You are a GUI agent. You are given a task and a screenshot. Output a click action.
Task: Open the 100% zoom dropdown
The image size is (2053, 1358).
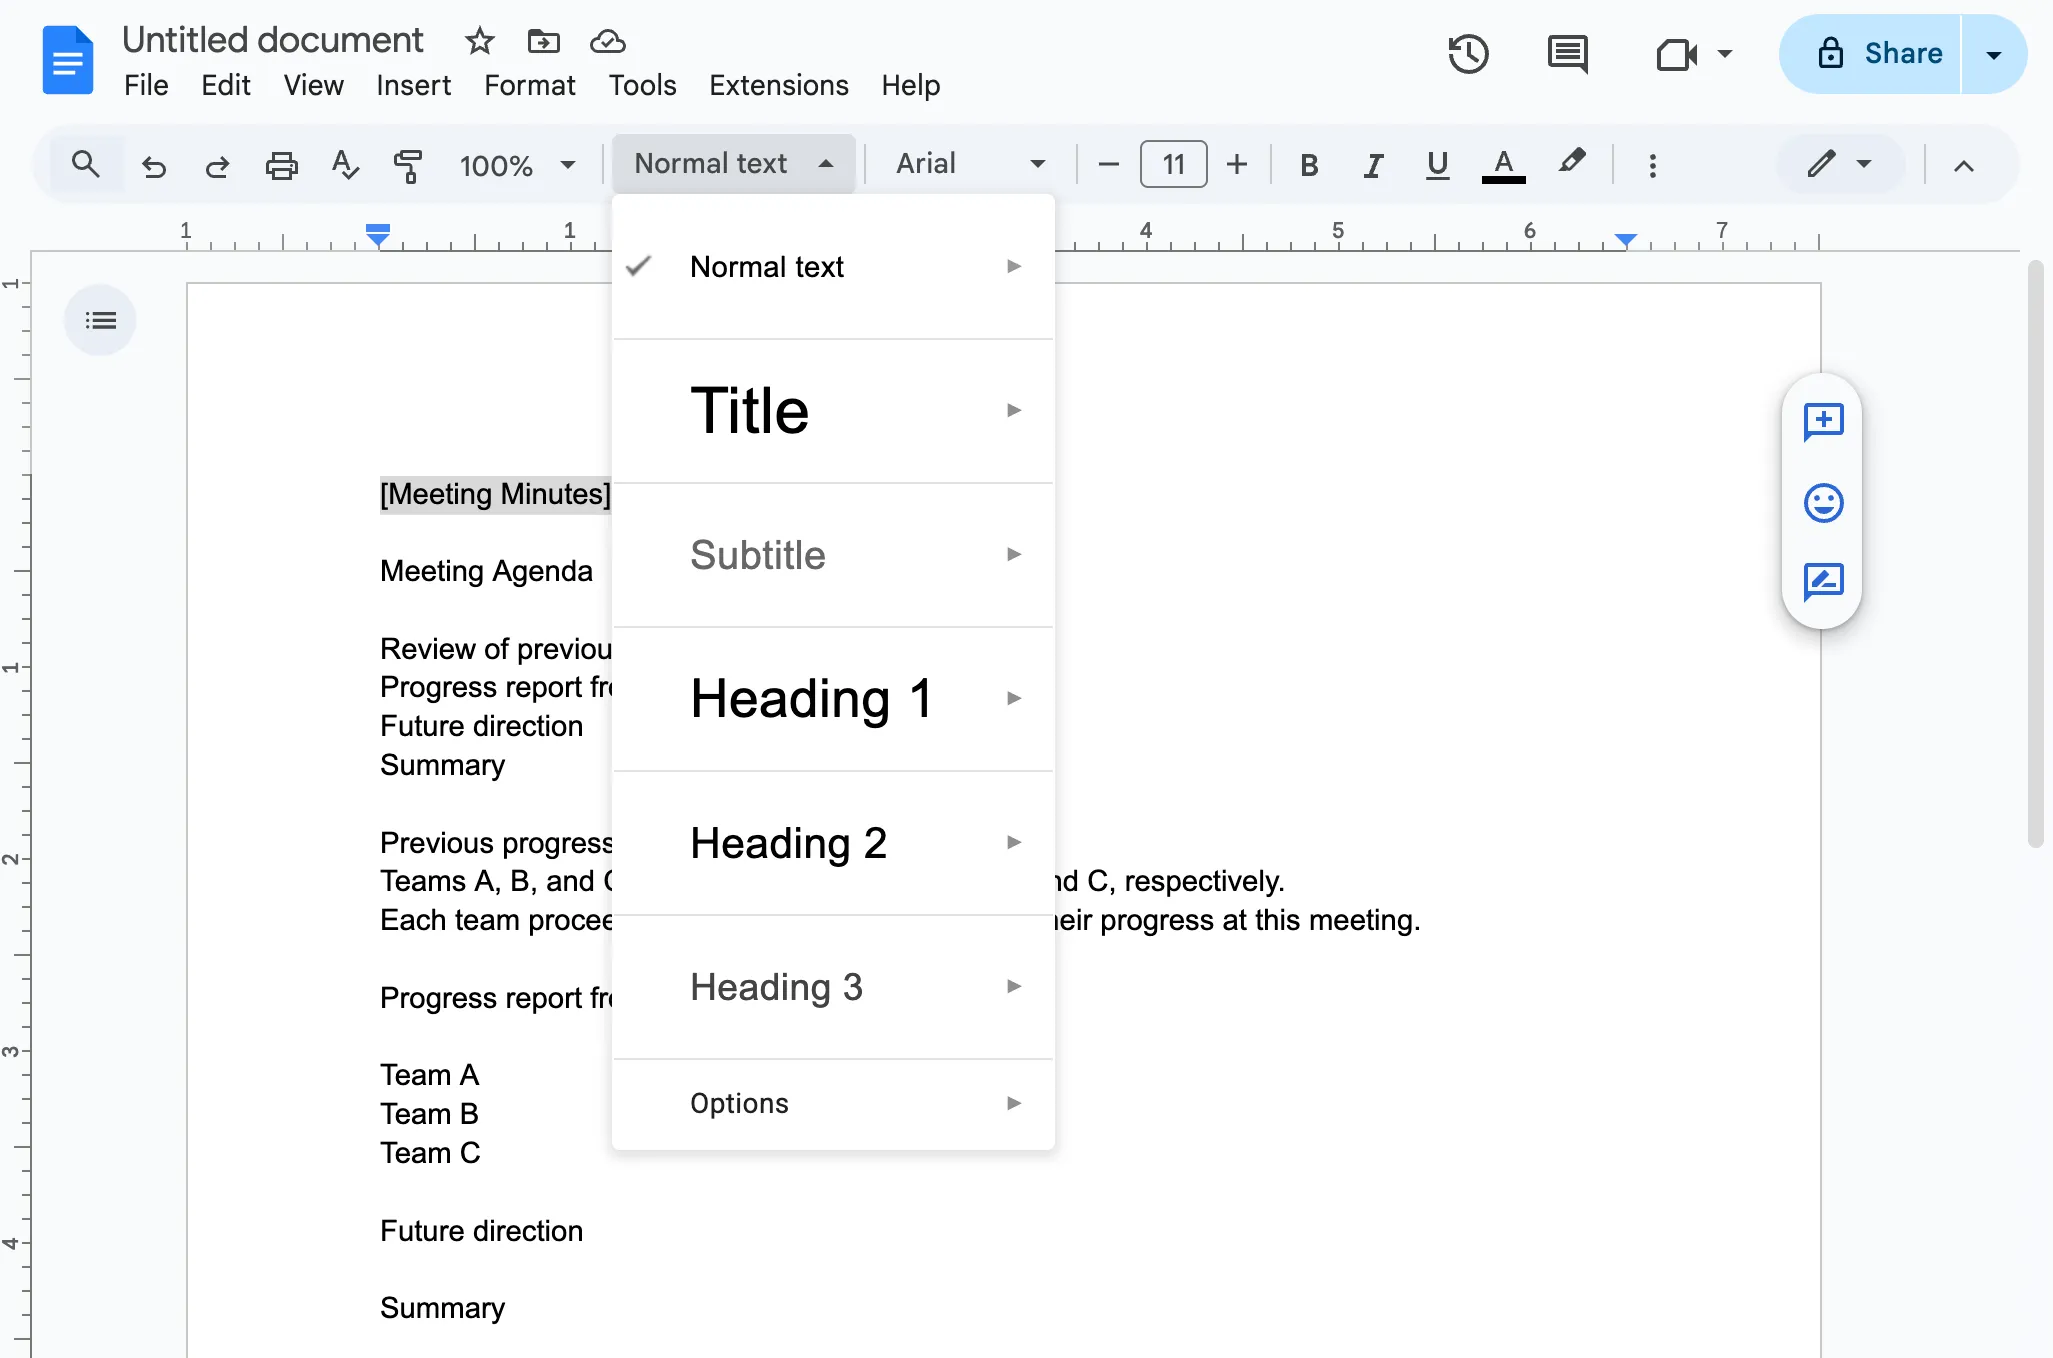click(516, 165)
